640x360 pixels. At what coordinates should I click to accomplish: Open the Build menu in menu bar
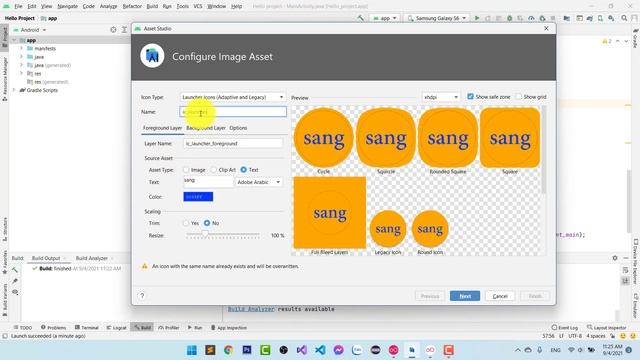(x=152, y=6)
